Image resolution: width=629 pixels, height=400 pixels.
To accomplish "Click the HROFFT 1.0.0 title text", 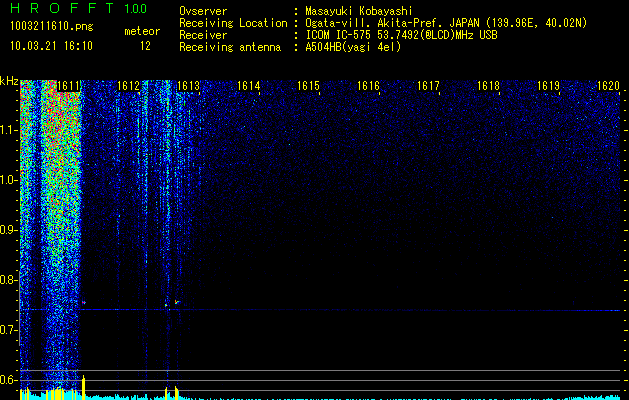I will pyautogui.click(x=79, y=8).
